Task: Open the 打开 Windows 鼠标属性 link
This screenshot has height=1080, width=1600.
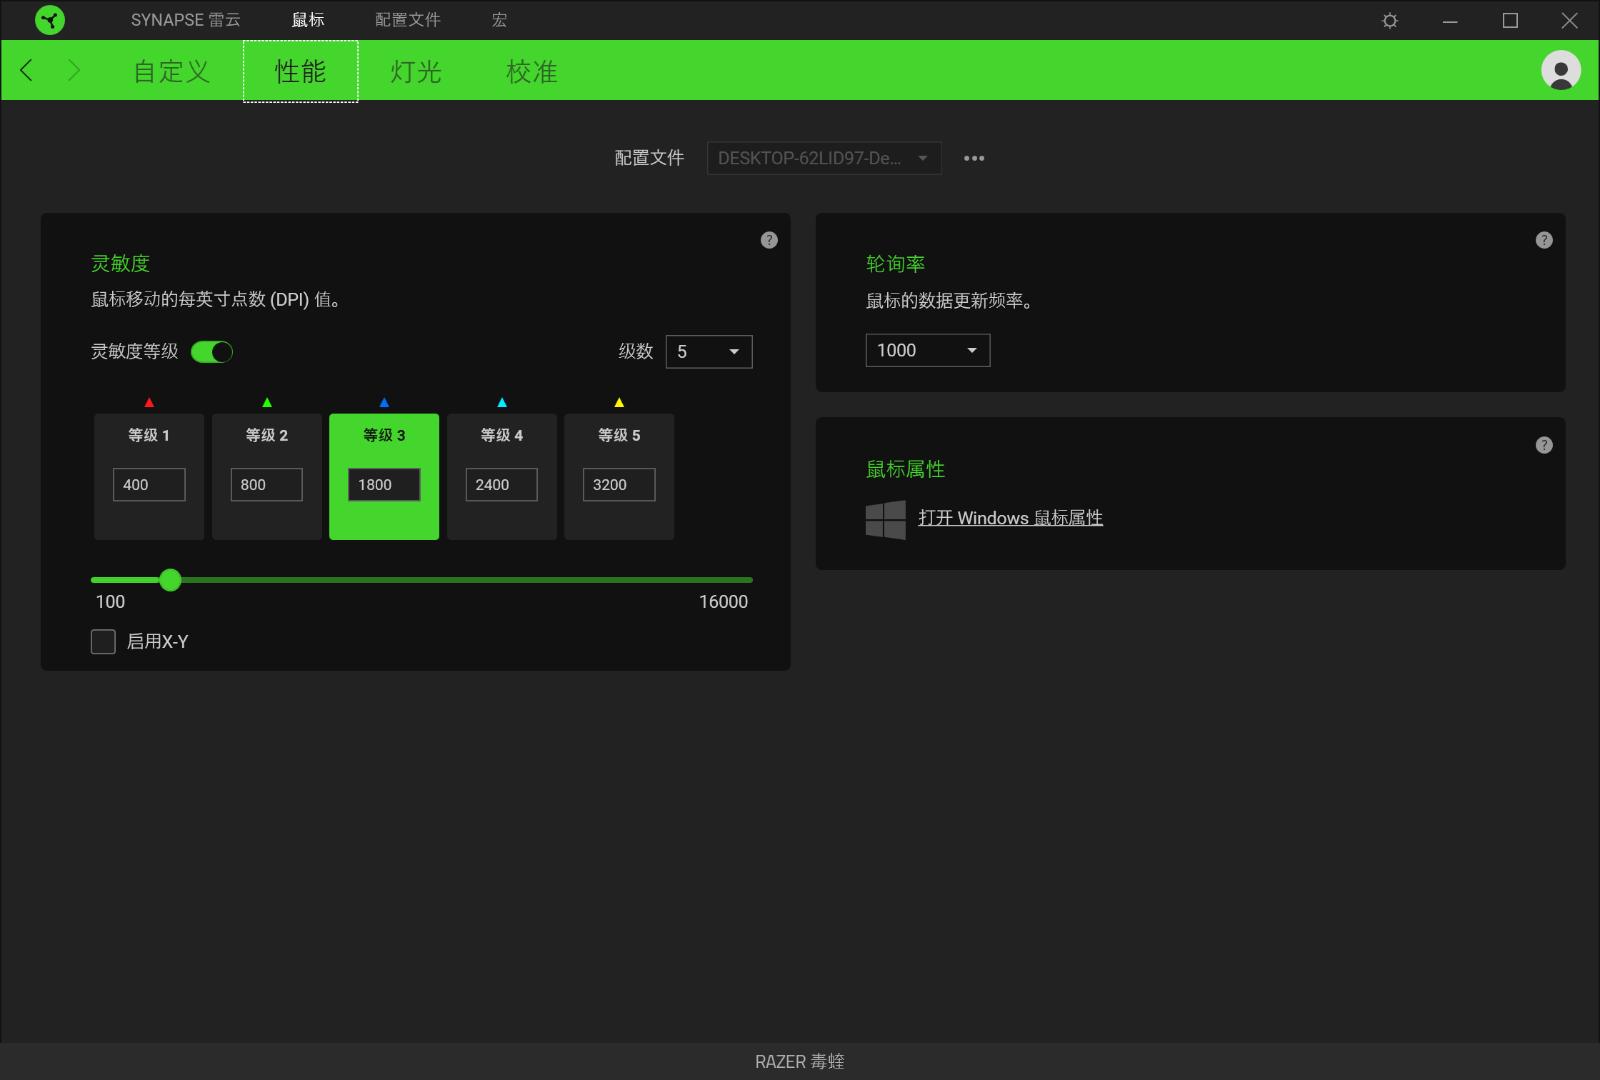Action: point(1010,518)
